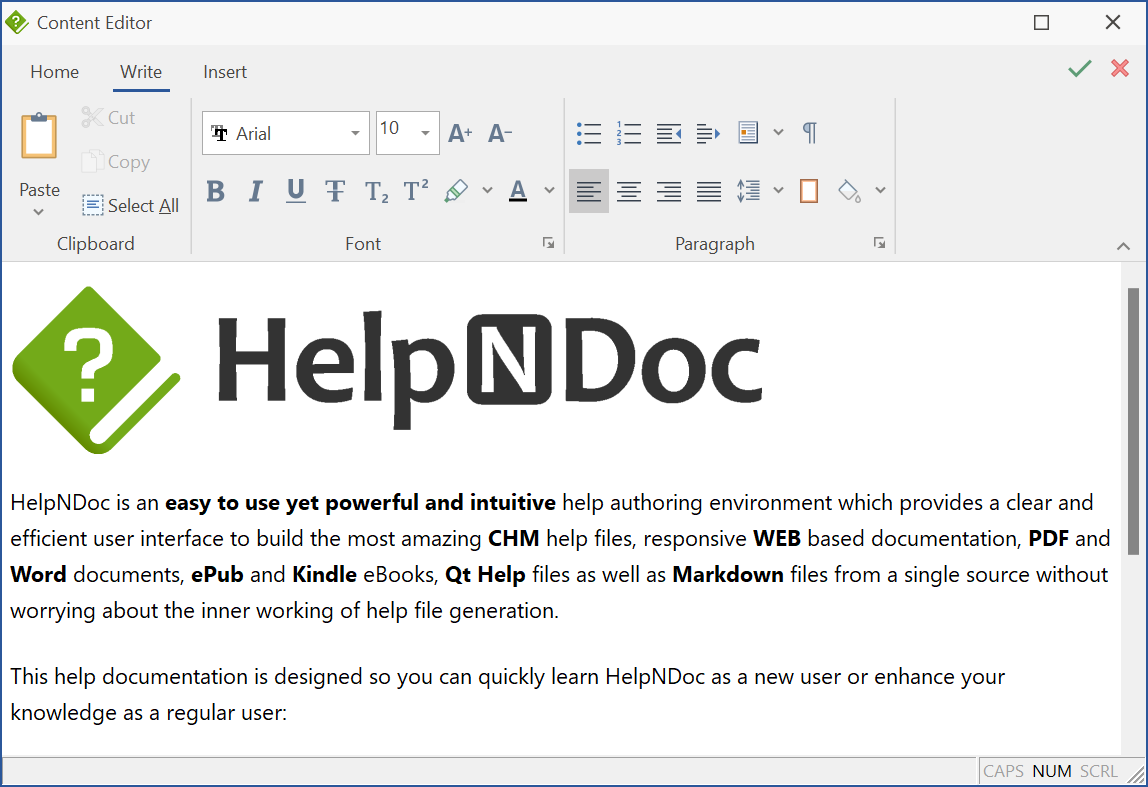Align text left
The width and height of the screenshot is (1148, 787).
point(589,191)
